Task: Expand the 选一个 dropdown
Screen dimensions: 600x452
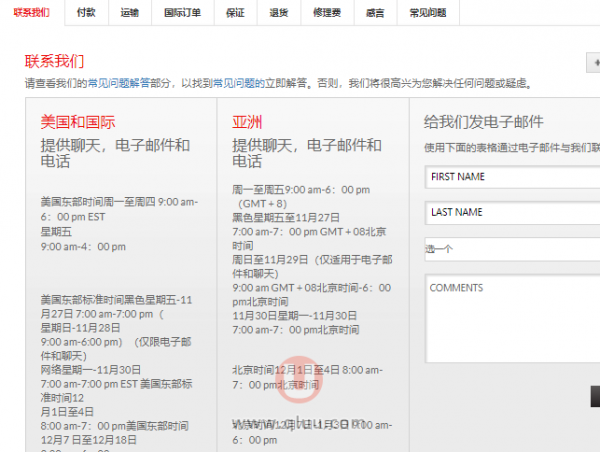Action: [510, 248]
